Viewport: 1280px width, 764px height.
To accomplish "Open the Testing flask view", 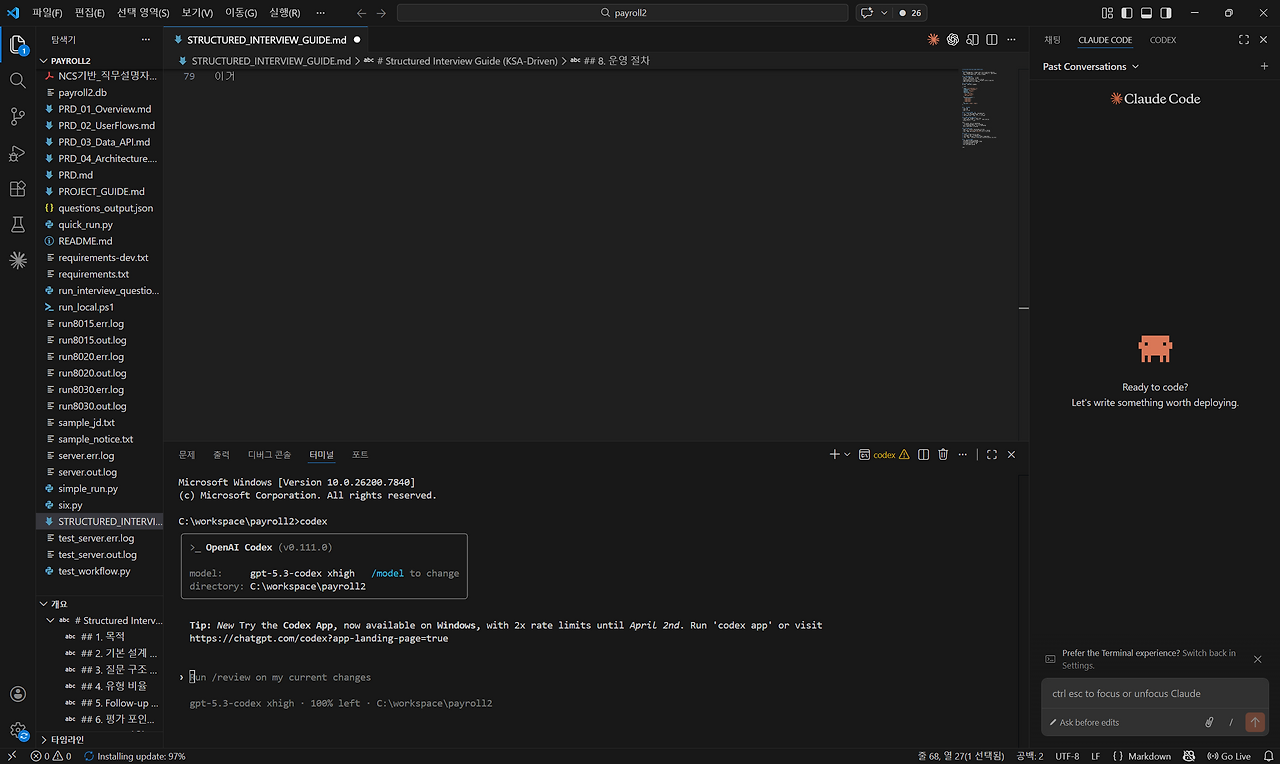I will [x=17, y=225].
